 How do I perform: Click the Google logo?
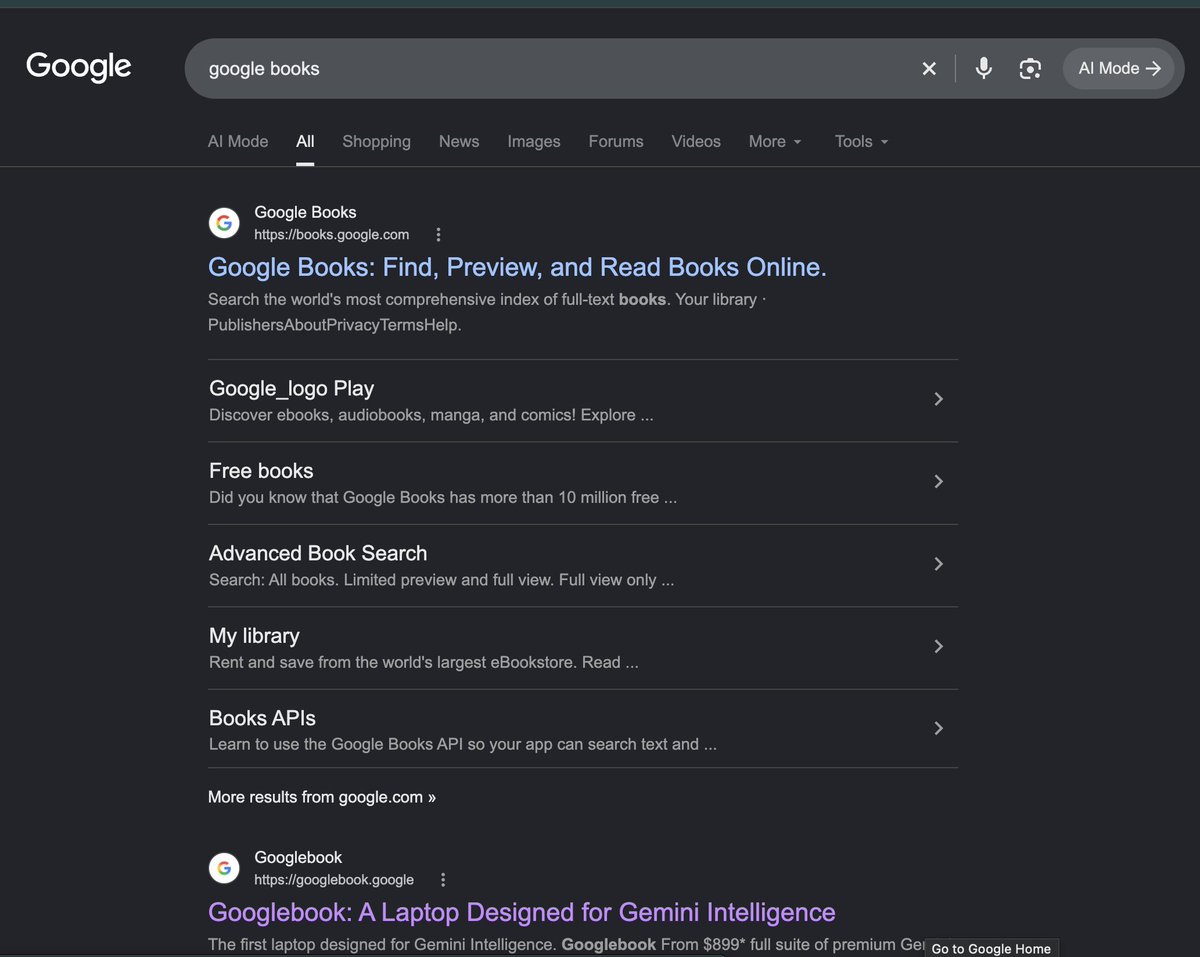[x=79, y=67]
